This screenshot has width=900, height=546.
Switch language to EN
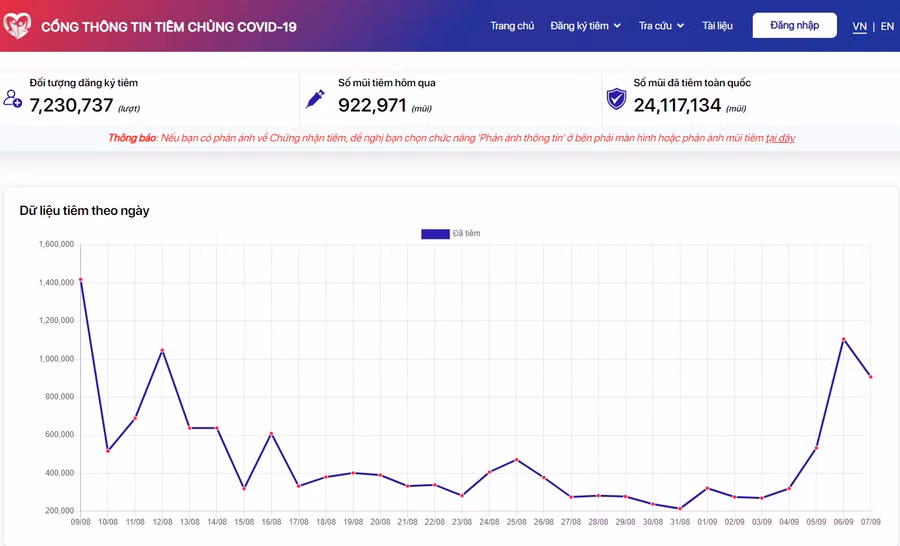[887, 27]
